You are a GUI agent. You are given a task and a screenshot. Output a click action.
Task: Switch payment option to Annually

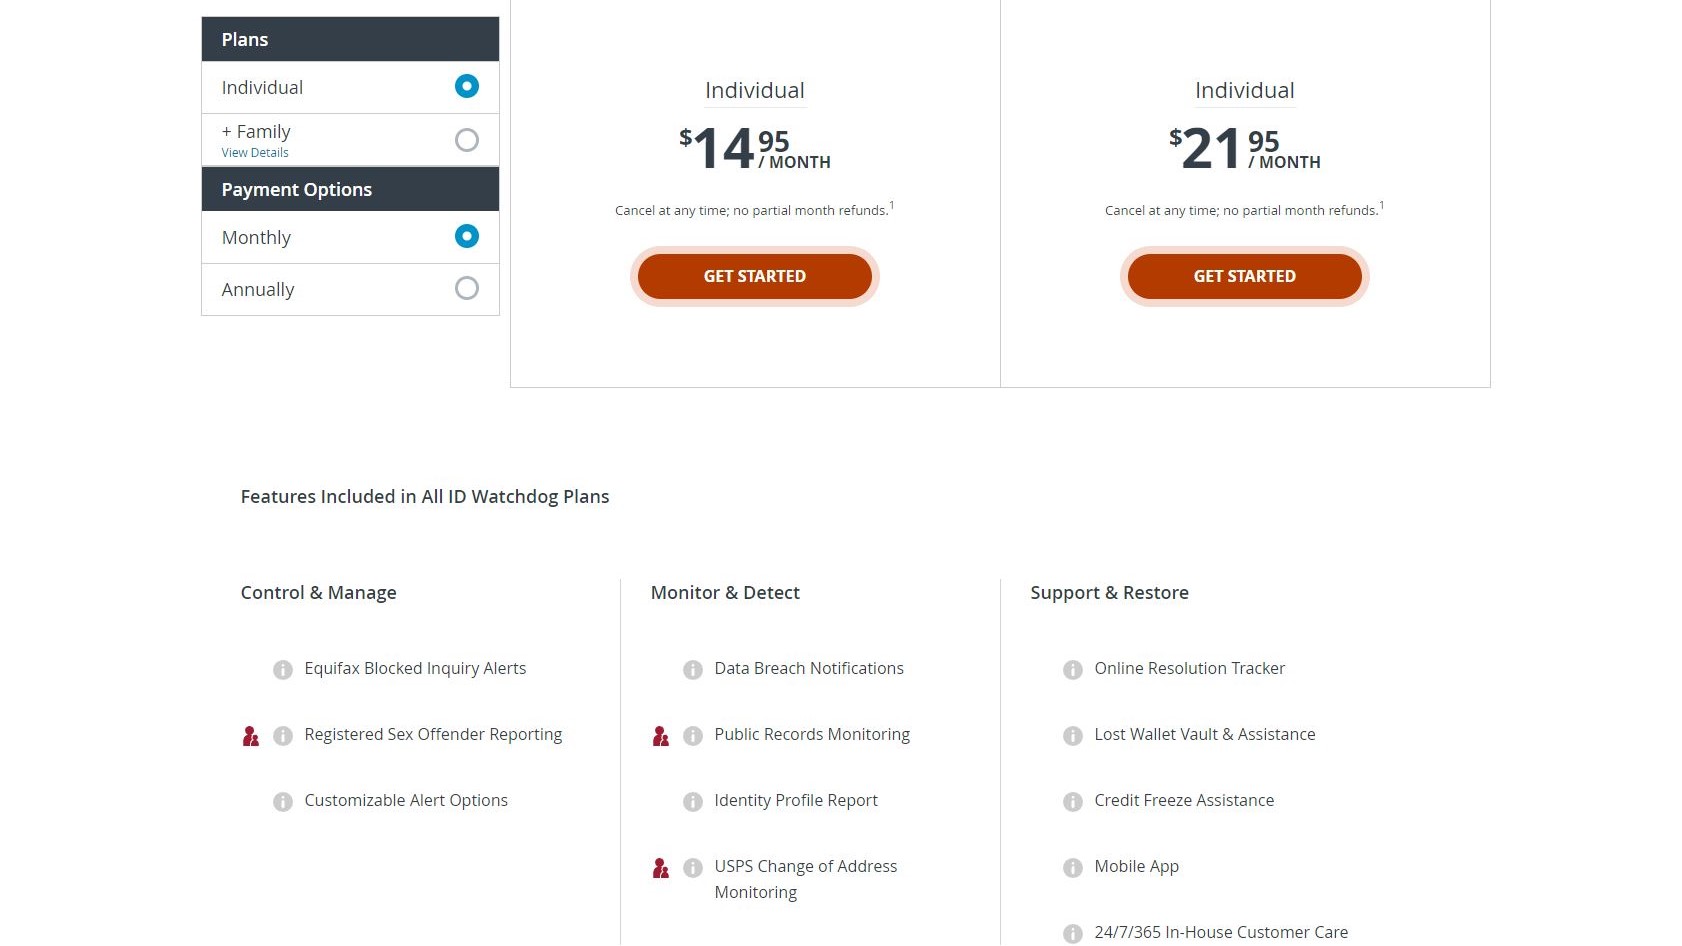pos(467,288)
